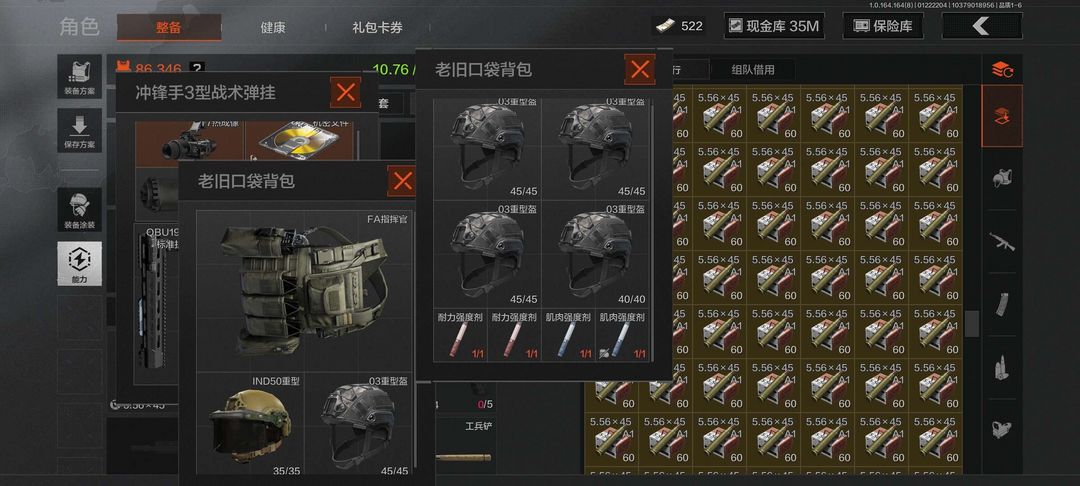Open the 装备方案 loadout icon
This screenshot has width=1080, height=486.
79,76
